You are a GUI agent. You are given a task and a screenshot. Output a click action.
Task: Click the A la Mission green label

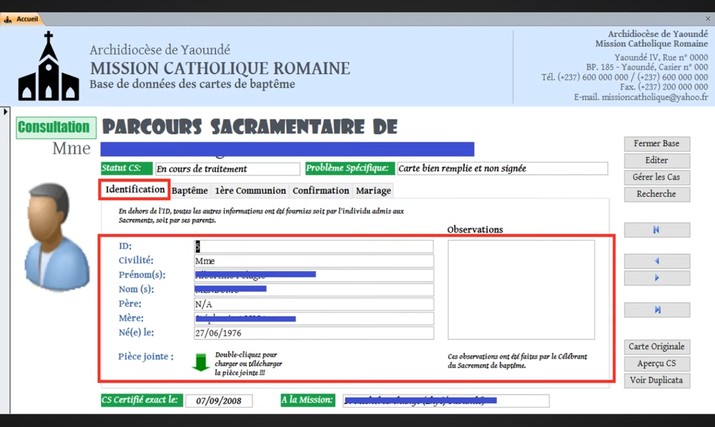tap(308, 400)
